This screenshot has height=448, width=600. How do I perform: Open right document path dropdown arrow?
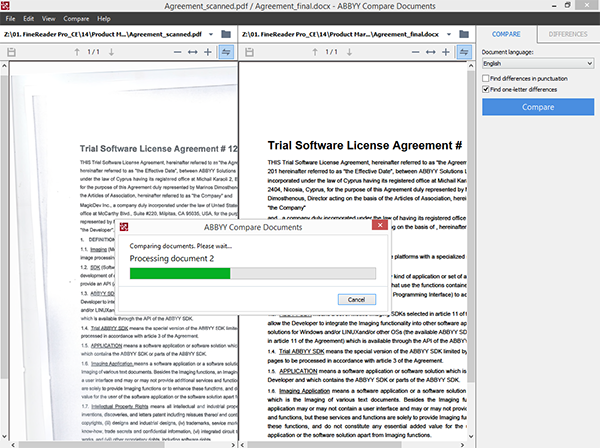pos(449,34)
